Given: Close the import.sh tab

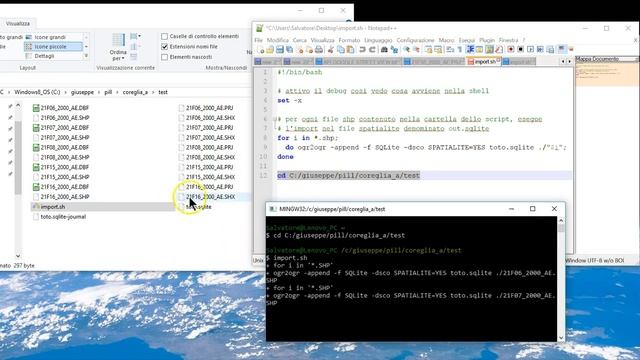Looking at the screenshot, I should coord(498,60).
